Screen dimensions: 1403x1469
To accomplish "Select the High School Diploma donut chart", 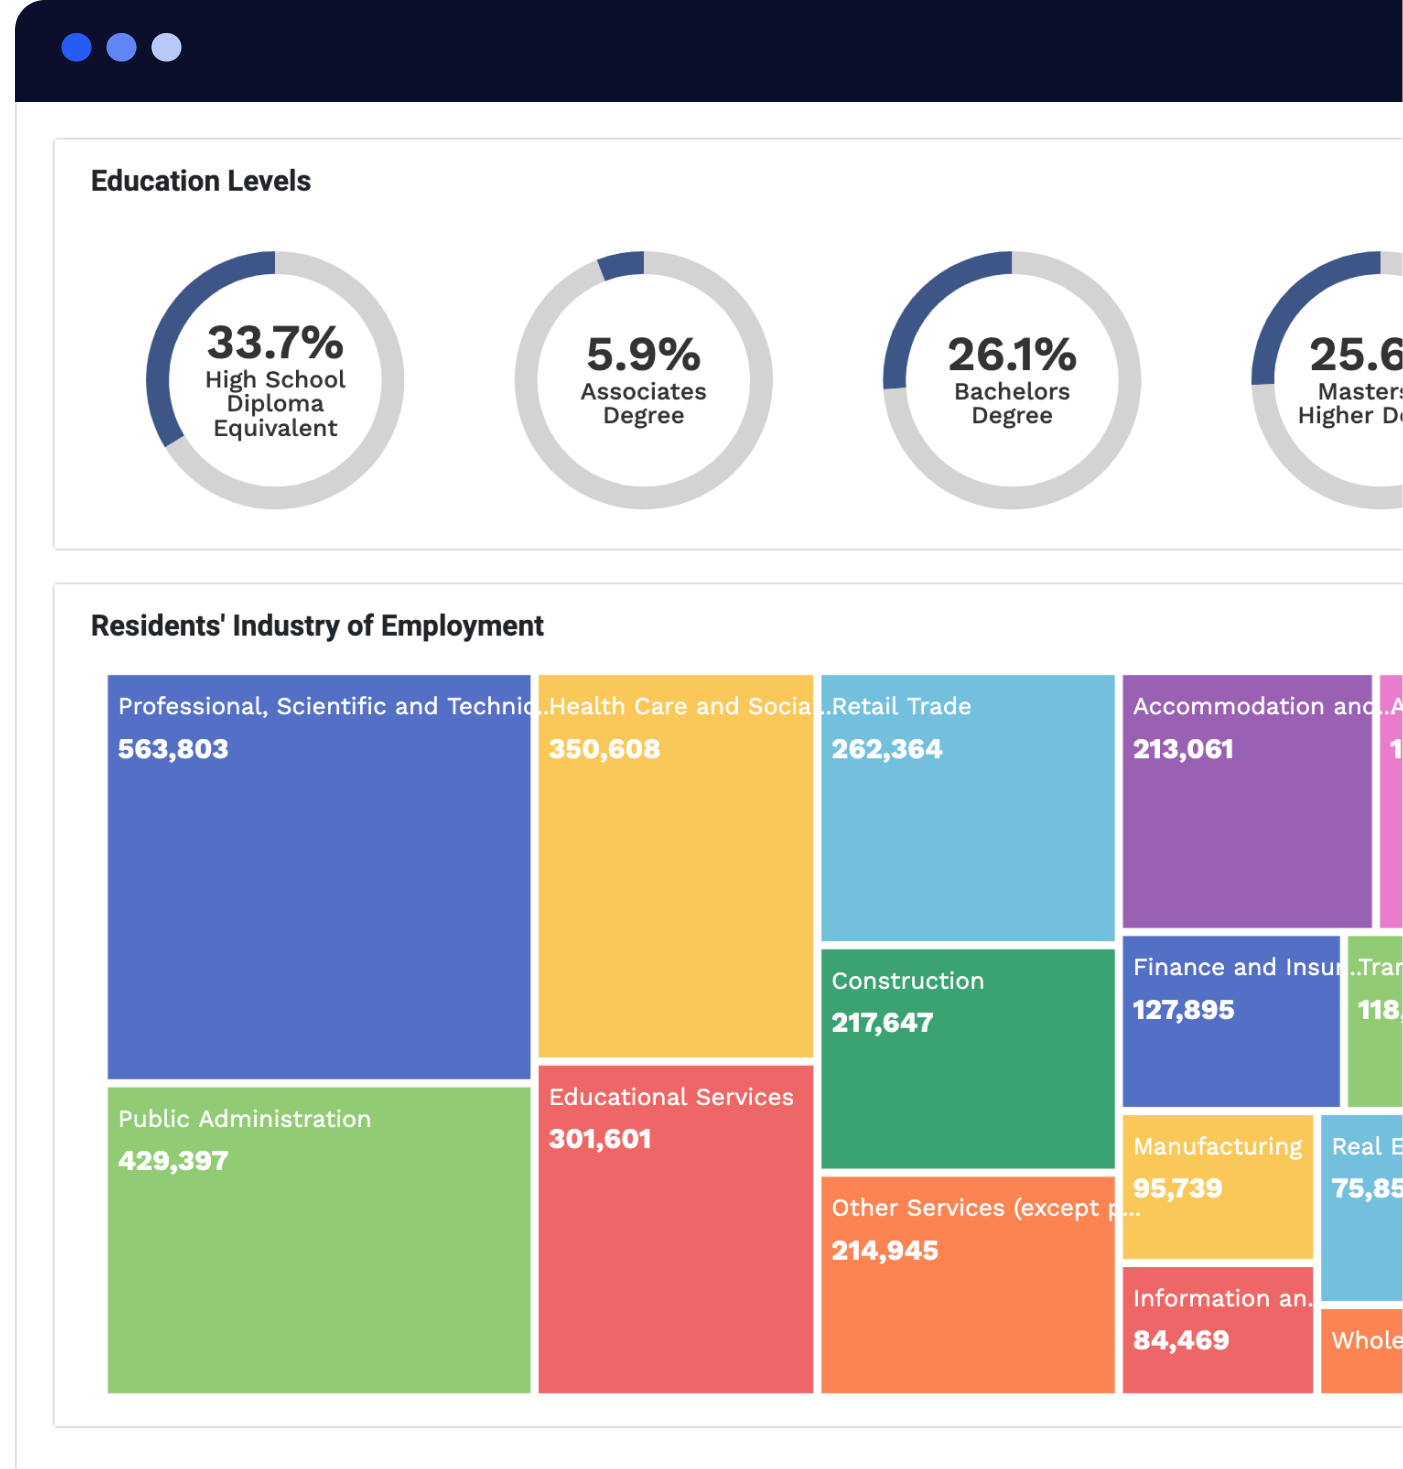I will tap(275, 380).
